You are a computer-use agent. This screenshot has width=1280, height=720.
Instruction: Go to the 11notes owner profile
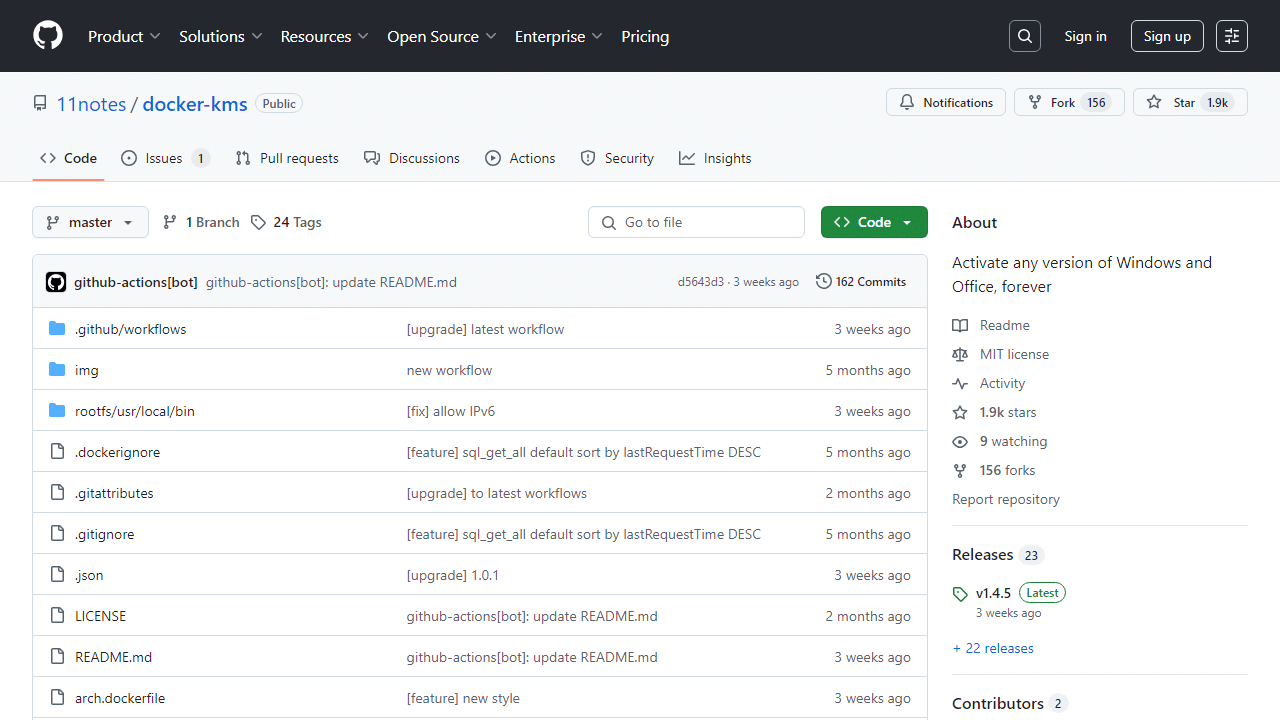tap(91, 103)
